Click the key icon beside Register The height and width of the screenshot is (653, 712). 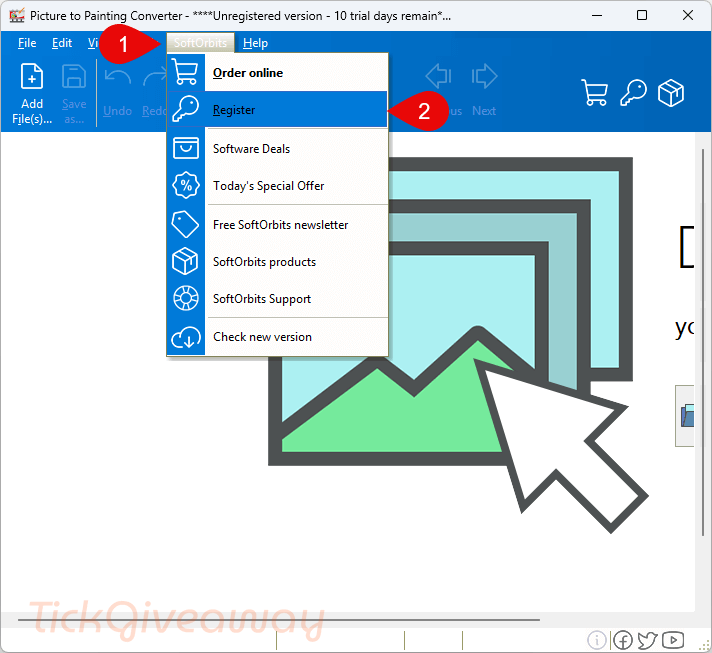pyautogui.click(x=186, y=109)
